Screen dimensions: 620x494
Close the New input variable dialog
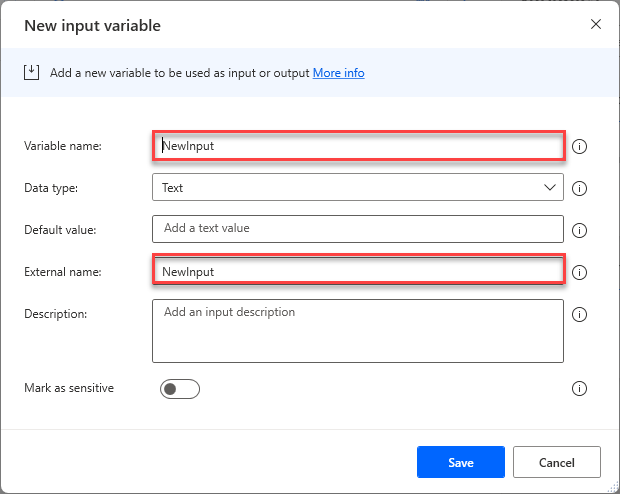595,24
